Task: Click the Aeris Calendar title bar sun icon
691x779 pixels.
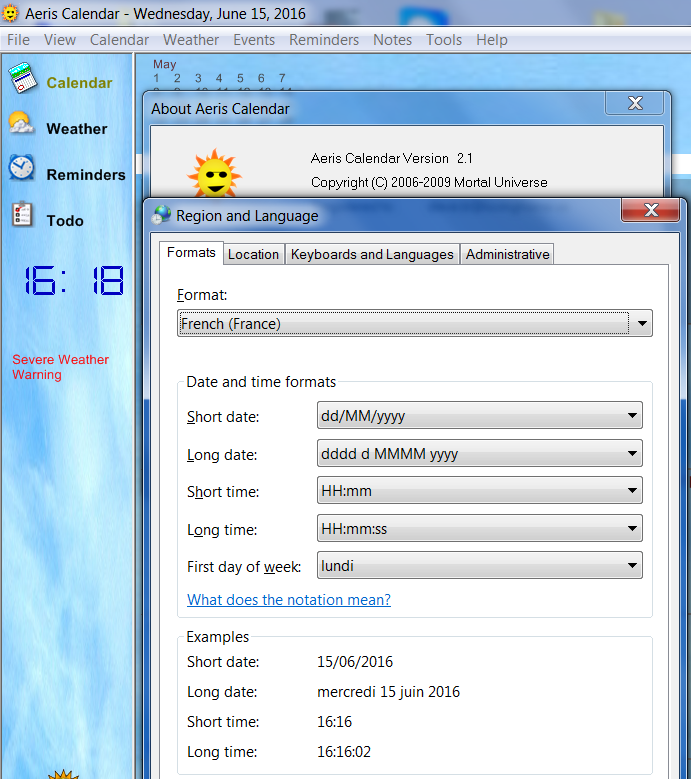Action: (9, 13)
